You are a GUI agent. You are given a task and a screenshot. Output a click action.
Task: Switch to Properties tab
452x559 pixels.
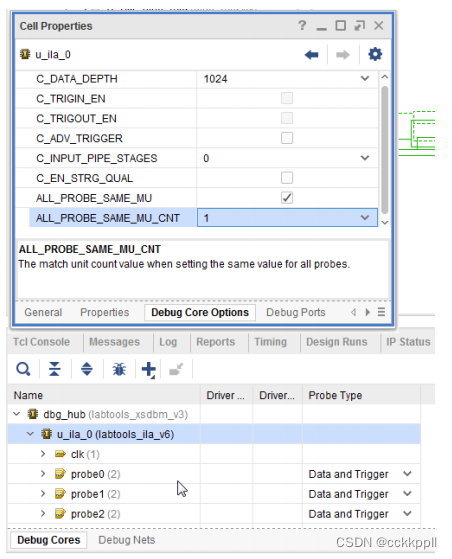coord(104,312)
